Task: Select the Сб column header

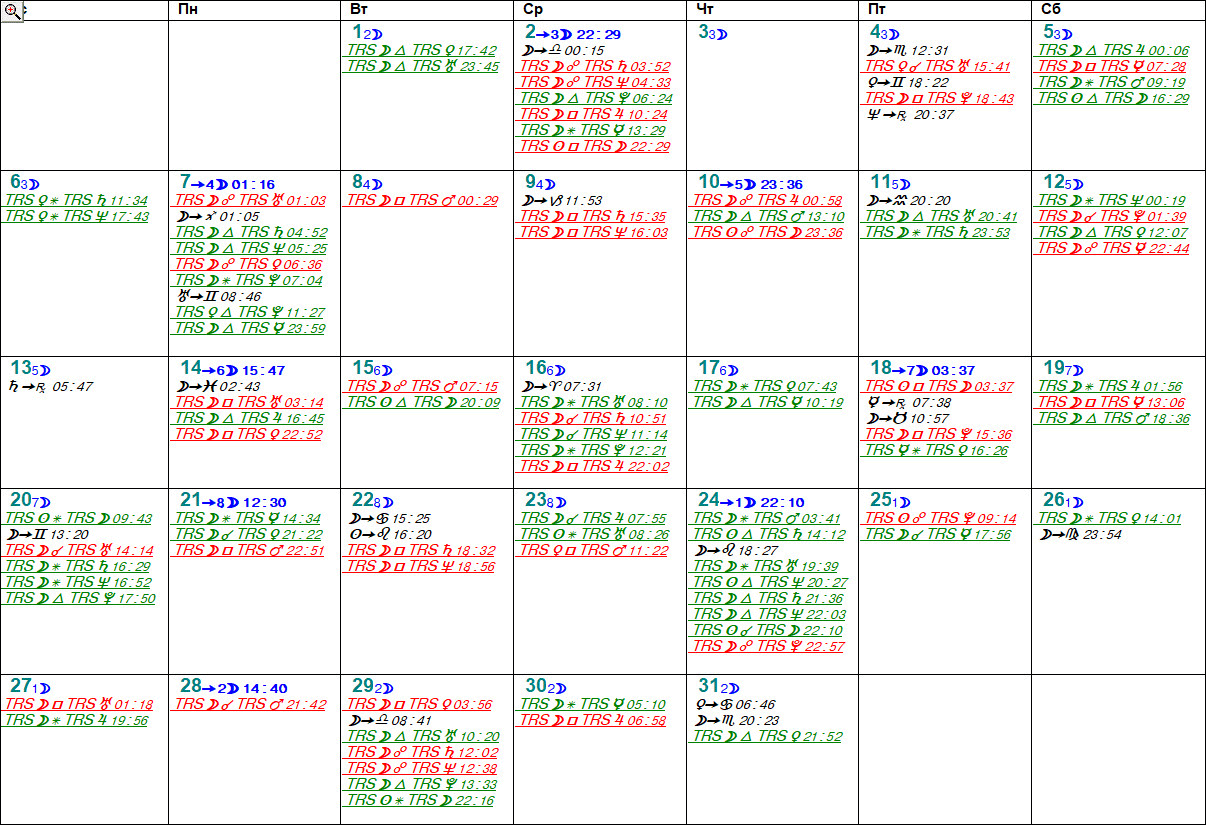Action: coord(1052,9)
